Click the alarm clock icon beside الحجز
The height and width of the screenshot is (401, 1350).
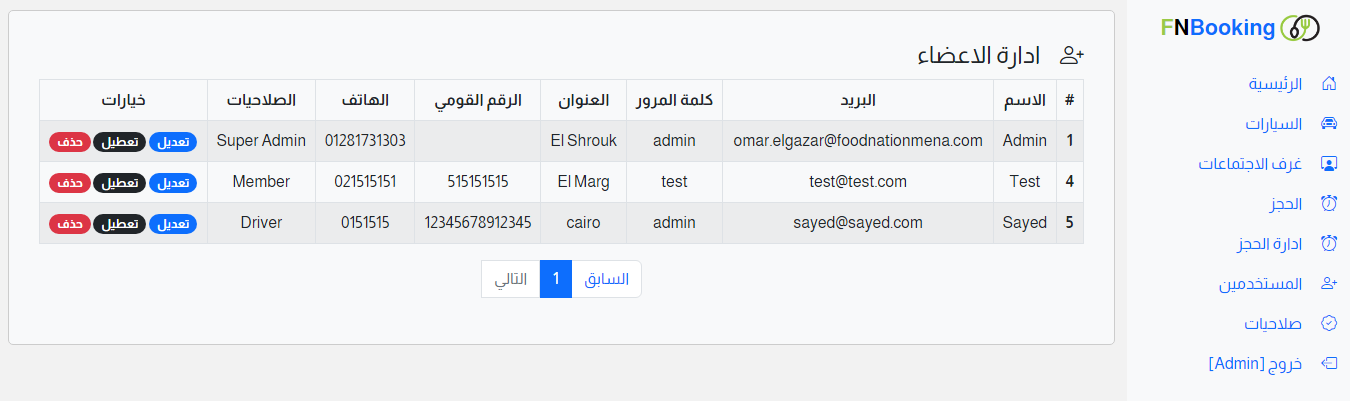tap(1329, 204)
